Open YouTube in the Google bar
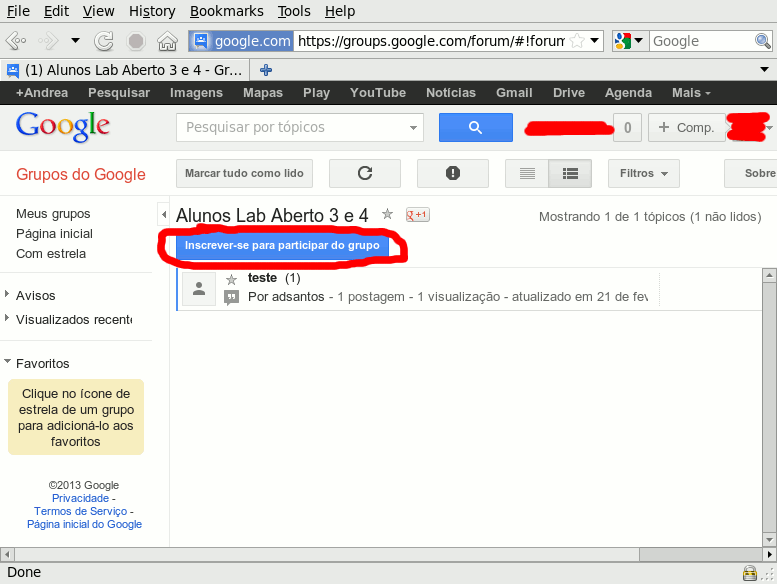Screen dimensions: 777x584 pyautogui.click(x=378, y=93)
